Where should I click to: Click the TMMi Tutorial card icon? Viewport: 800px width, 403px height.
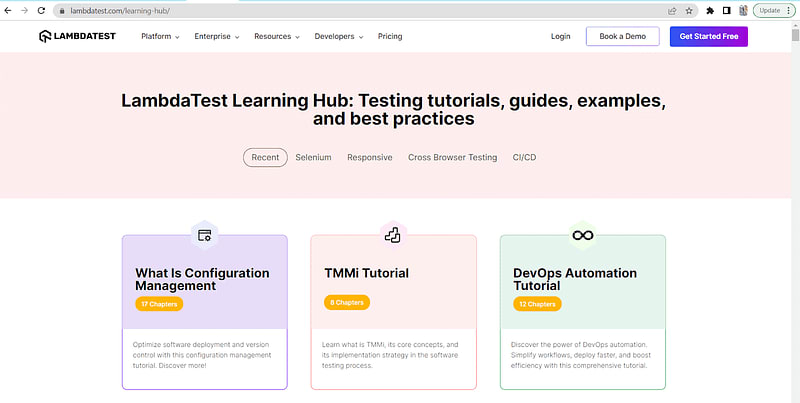393,235
